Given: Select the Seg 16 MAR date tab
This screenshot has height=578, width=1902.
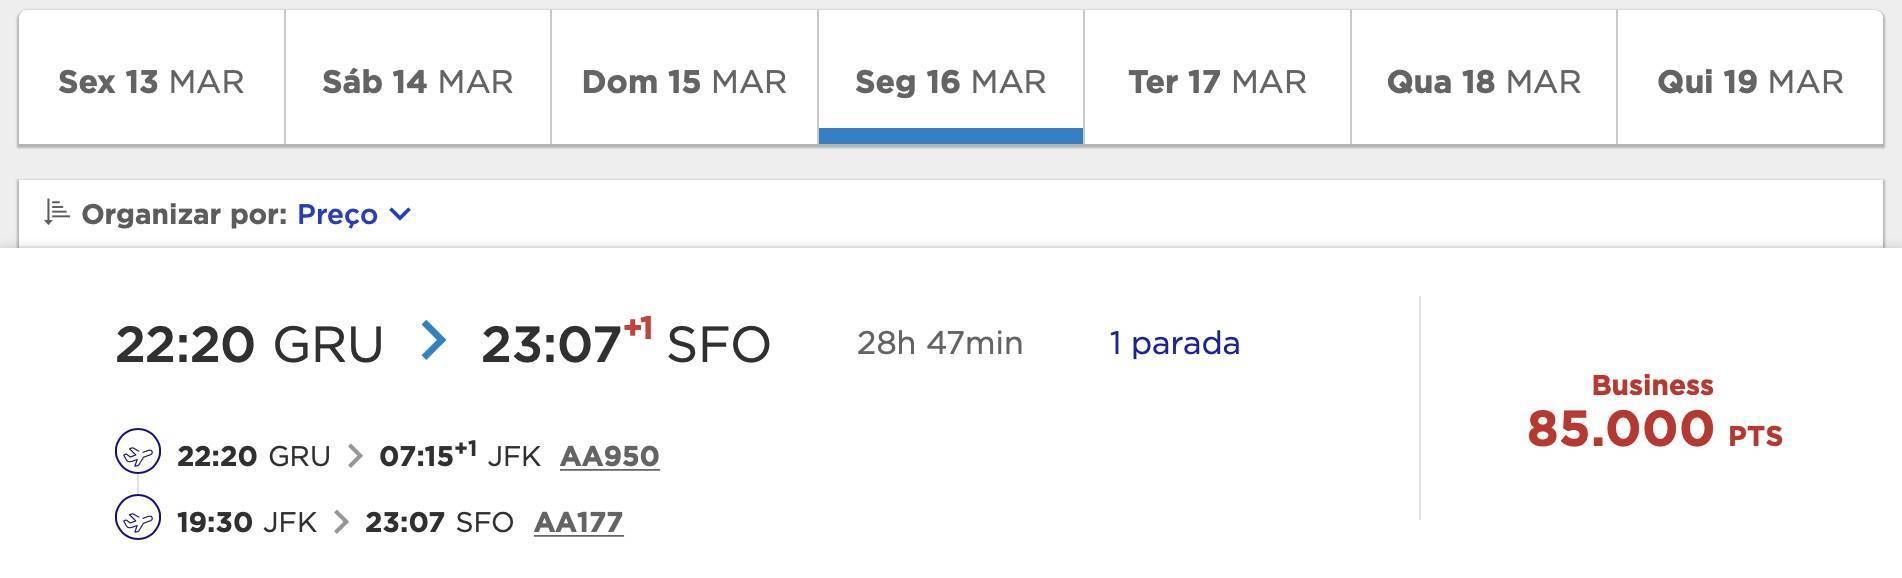Looking at the screenshot, I should pos(951,78).
